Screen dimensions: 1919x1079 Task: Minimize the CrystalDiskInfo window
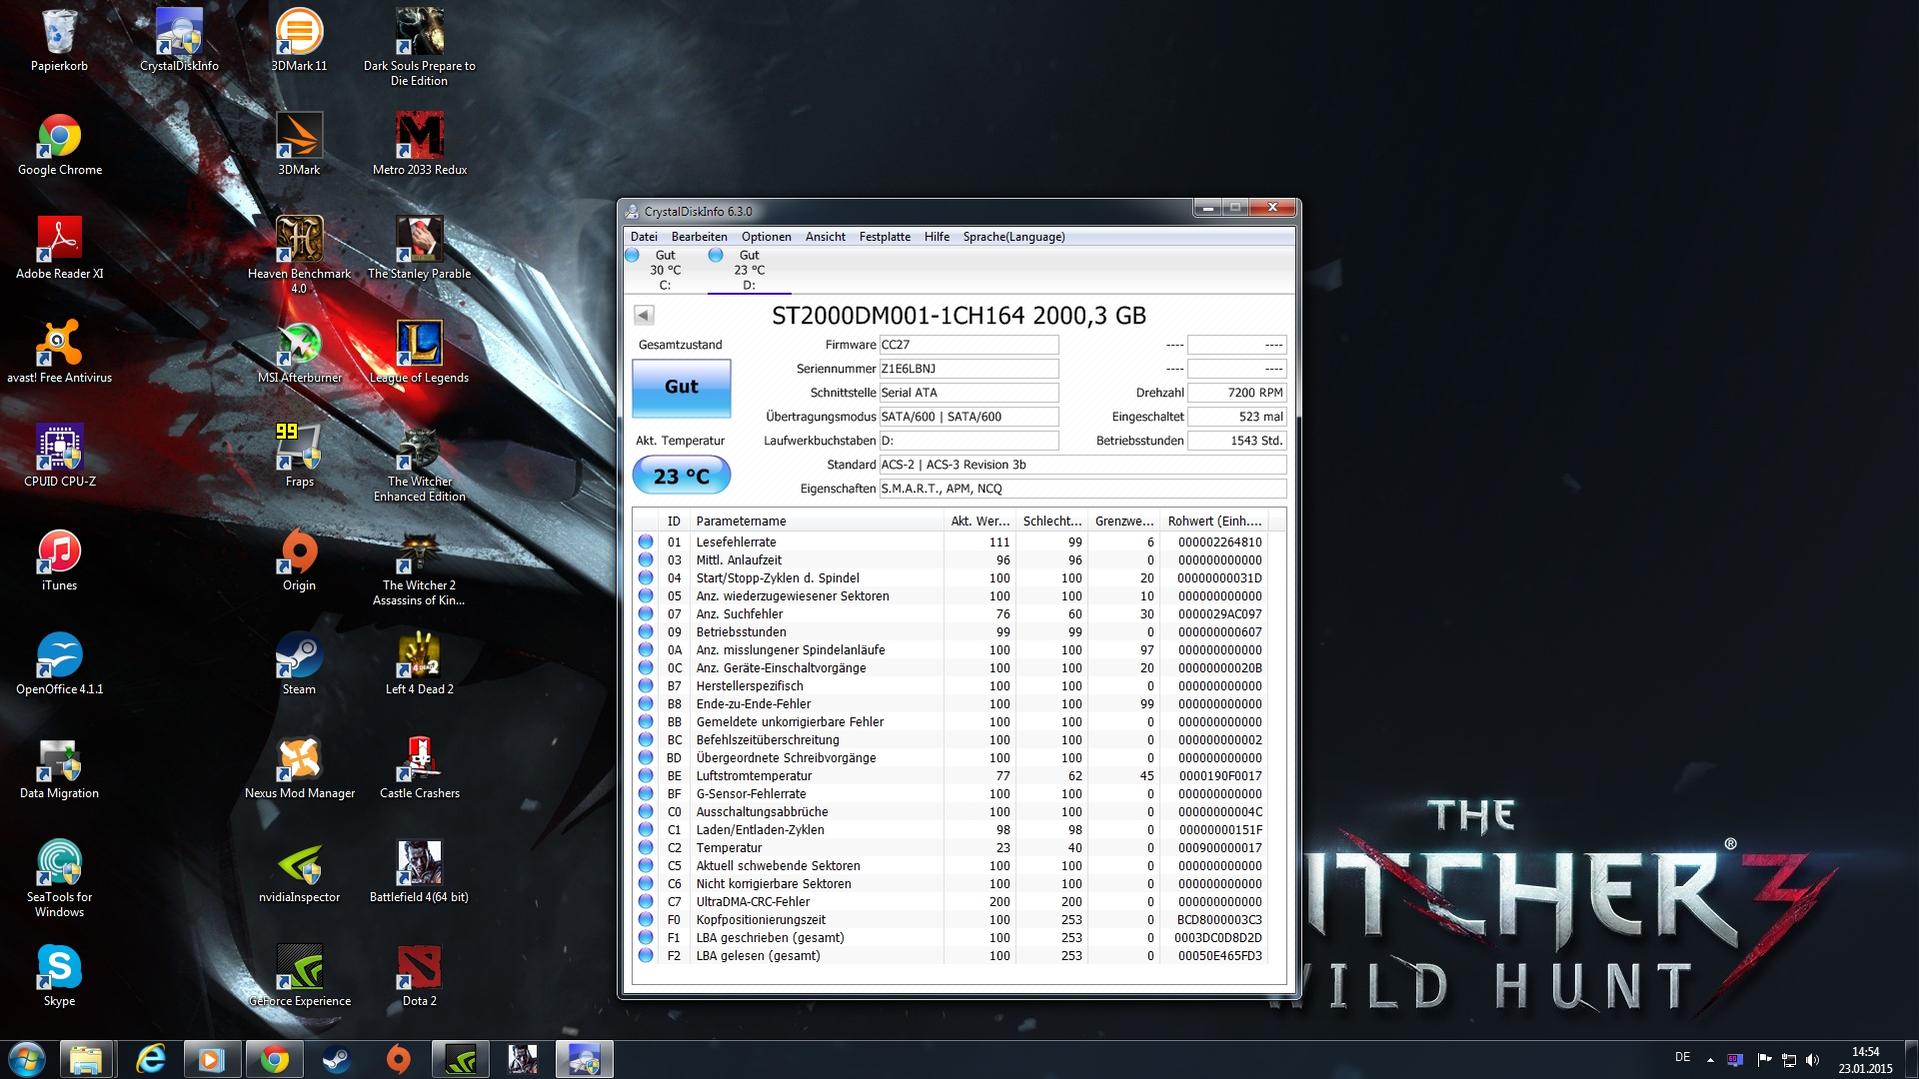1208,208
